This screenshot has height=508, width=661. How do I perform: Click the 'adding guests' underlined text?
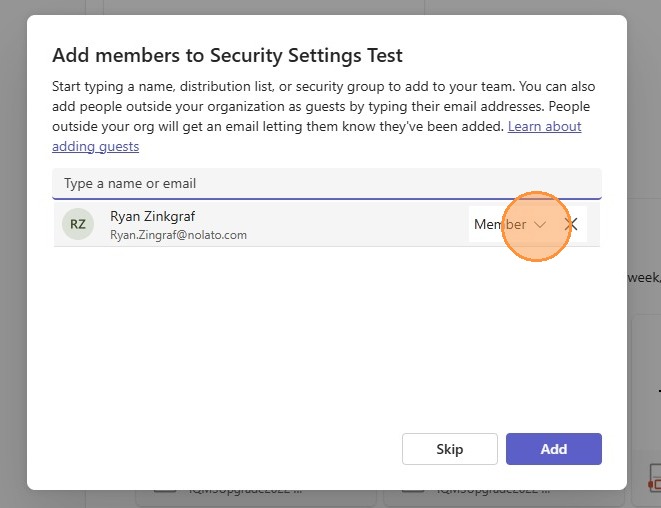95,147
